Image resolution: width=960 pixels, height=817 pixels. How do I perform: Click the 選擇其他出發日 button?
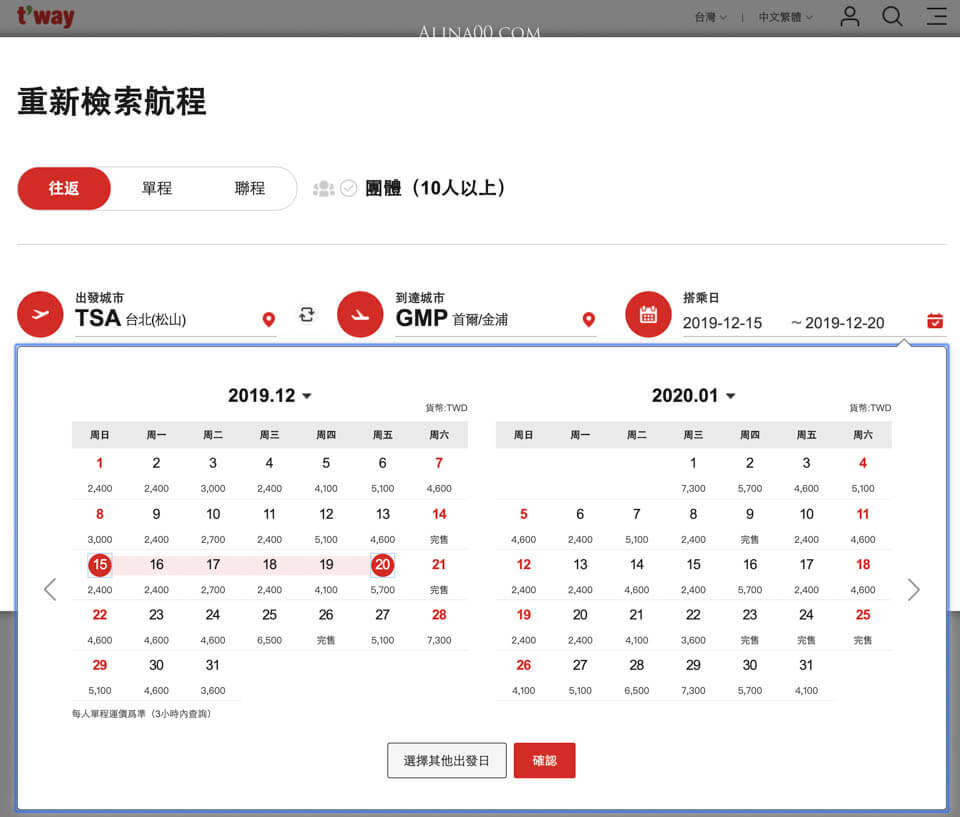click(x=447, y=761)
